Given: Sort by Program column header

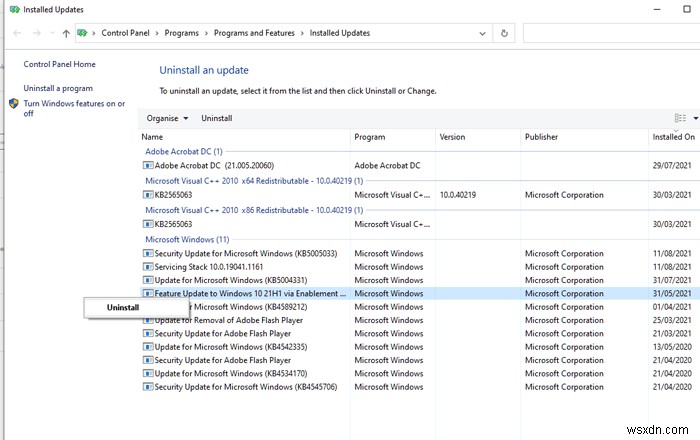Looking at the screenshot, I should pyautogui.click(x=369, y=137).
